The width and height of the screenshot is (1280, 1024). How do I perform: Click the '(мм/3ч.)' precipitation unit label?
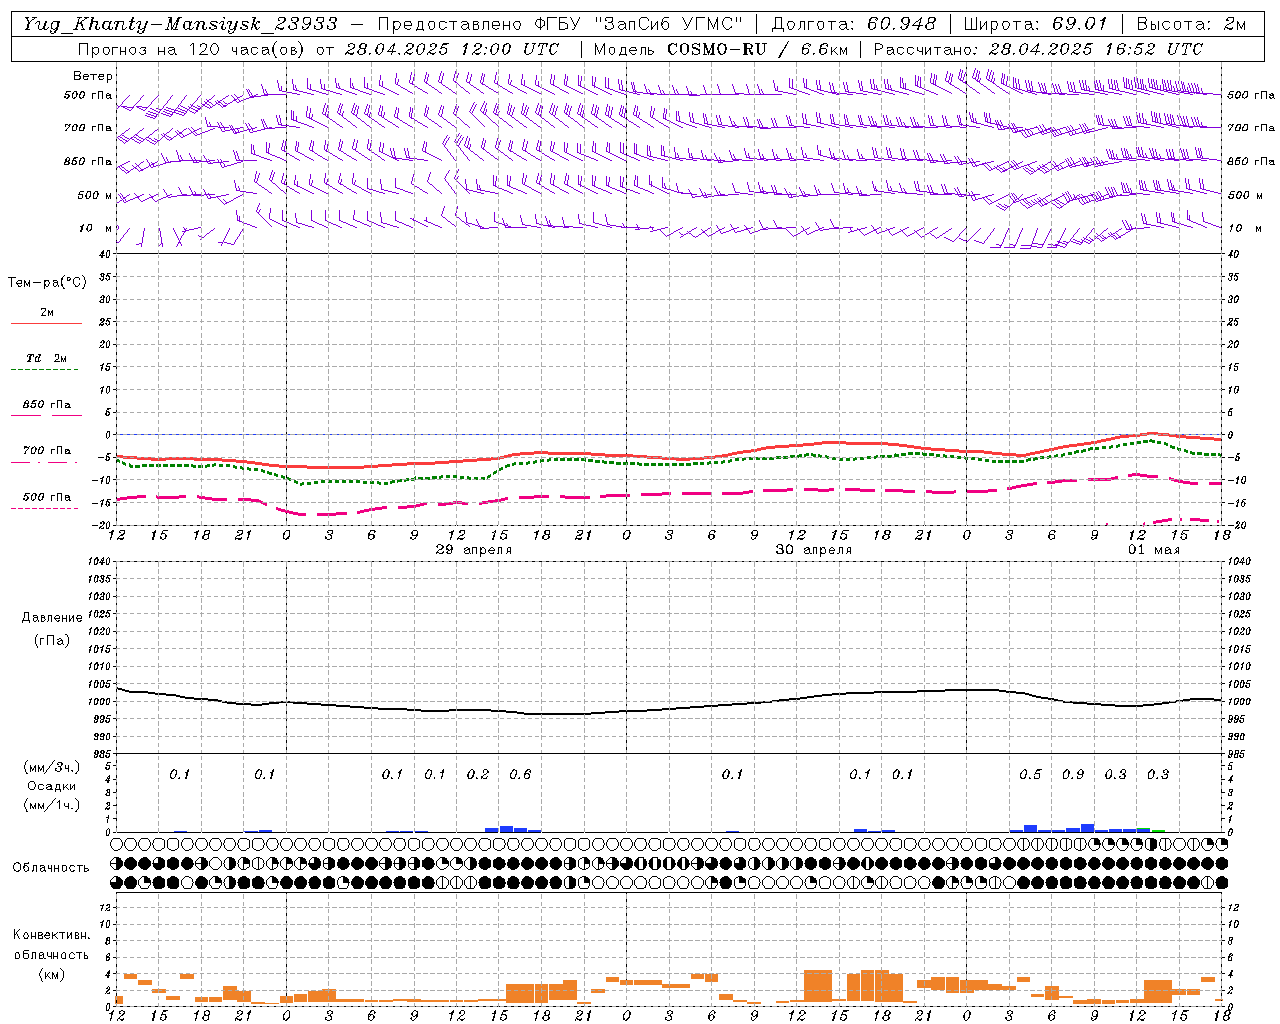pos(52,767)
